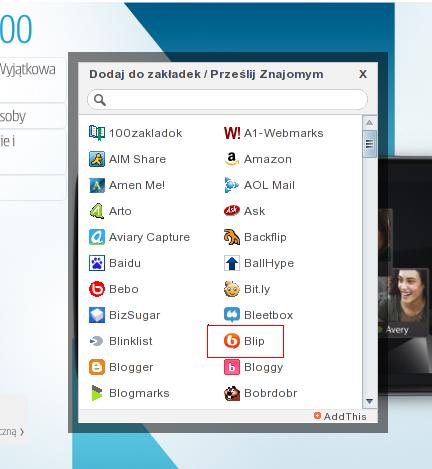432x469 pixels.
Task: Click the Amen Me! icon
Action: pos(97,185)
